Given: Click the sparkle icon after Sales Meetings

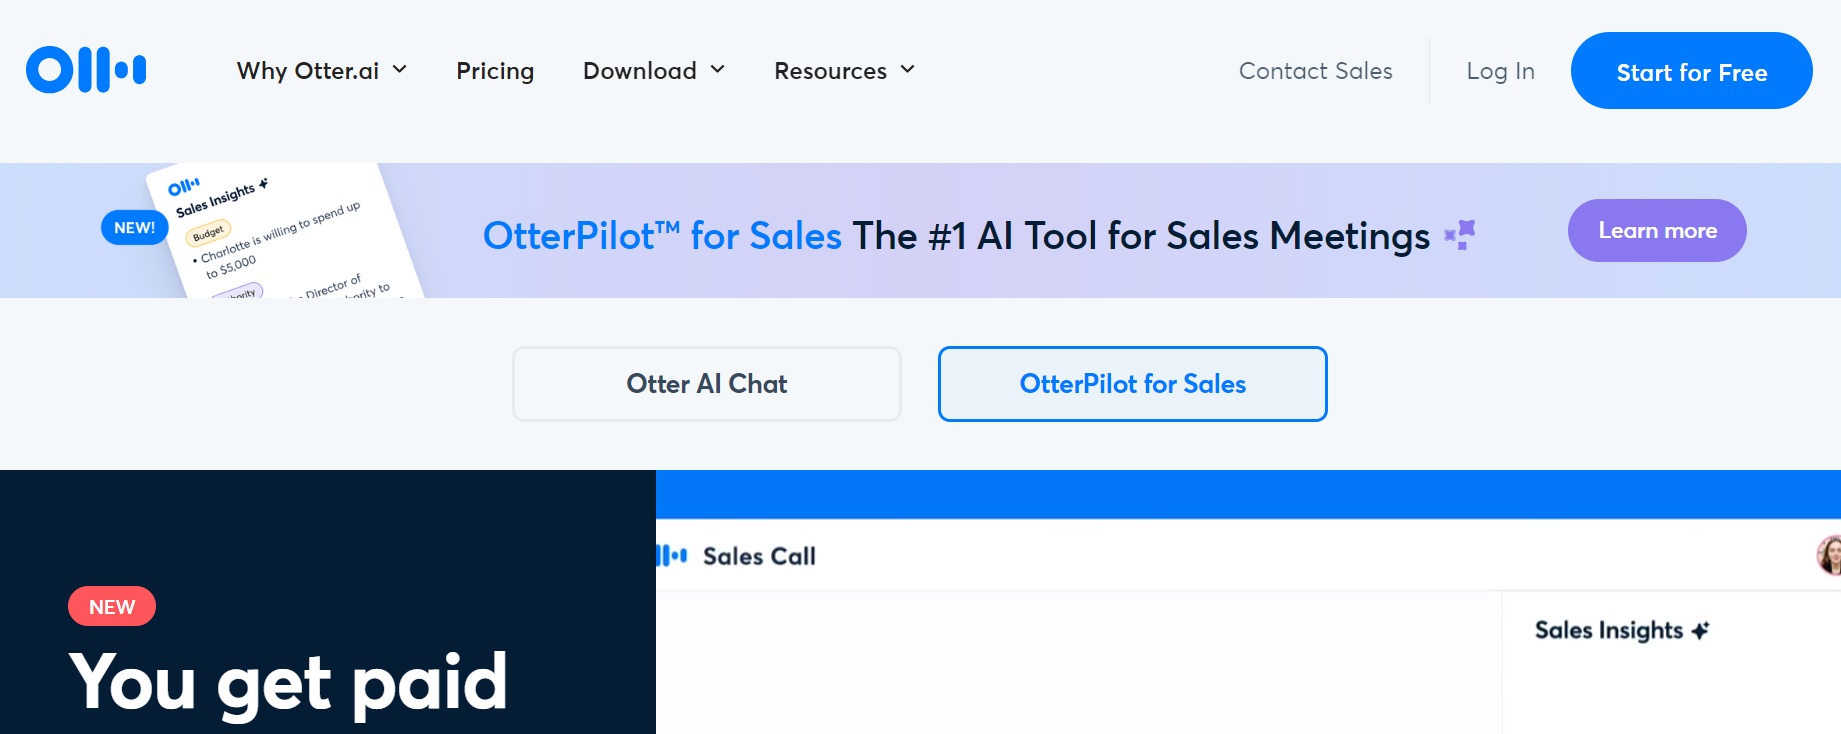Looking at the screenshot, I should (1460, 235).
